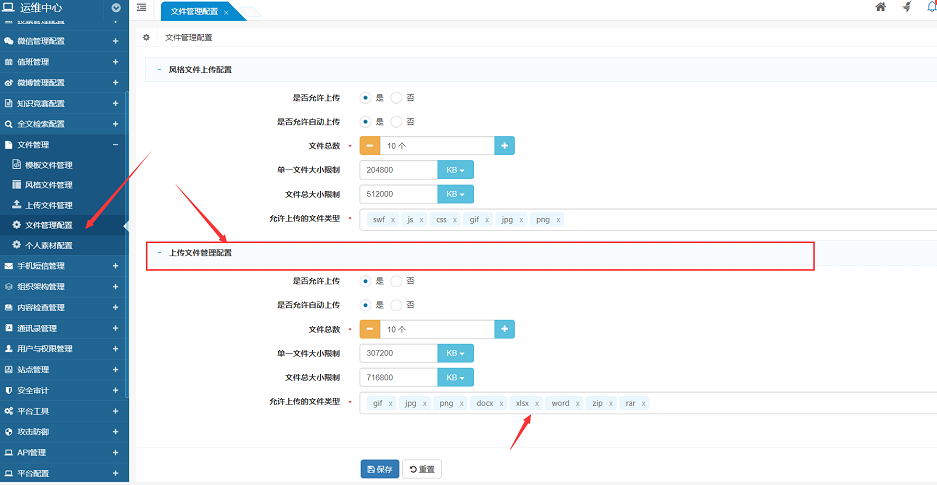The width and height of the screenshot is (937, 485).
Task: Select 否 for 是否允许自动上传 in 上传文件管理配置
Action: (x=396, y=304)
